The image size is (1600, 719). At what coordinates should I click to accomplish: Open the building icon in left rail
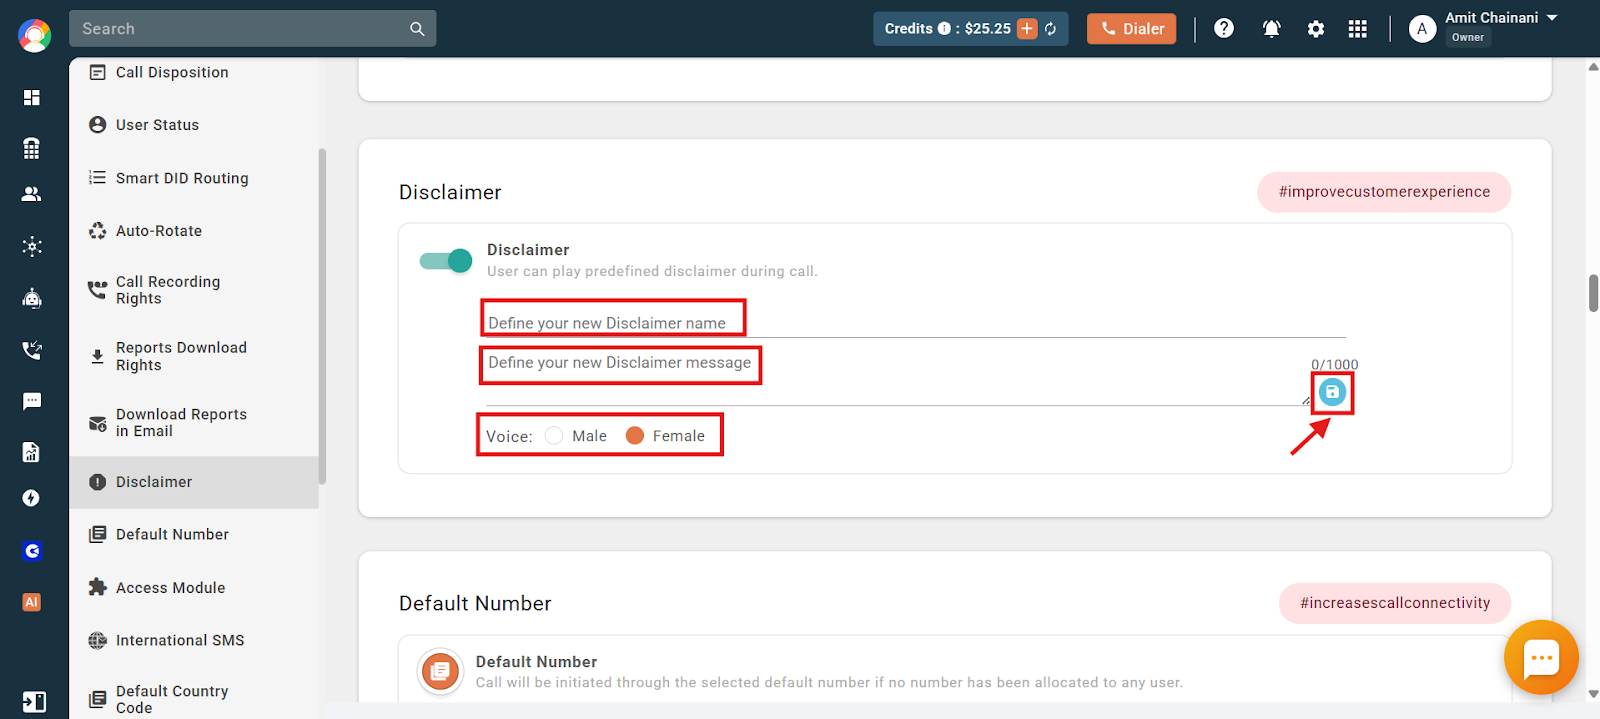click(x=32, y=148)
